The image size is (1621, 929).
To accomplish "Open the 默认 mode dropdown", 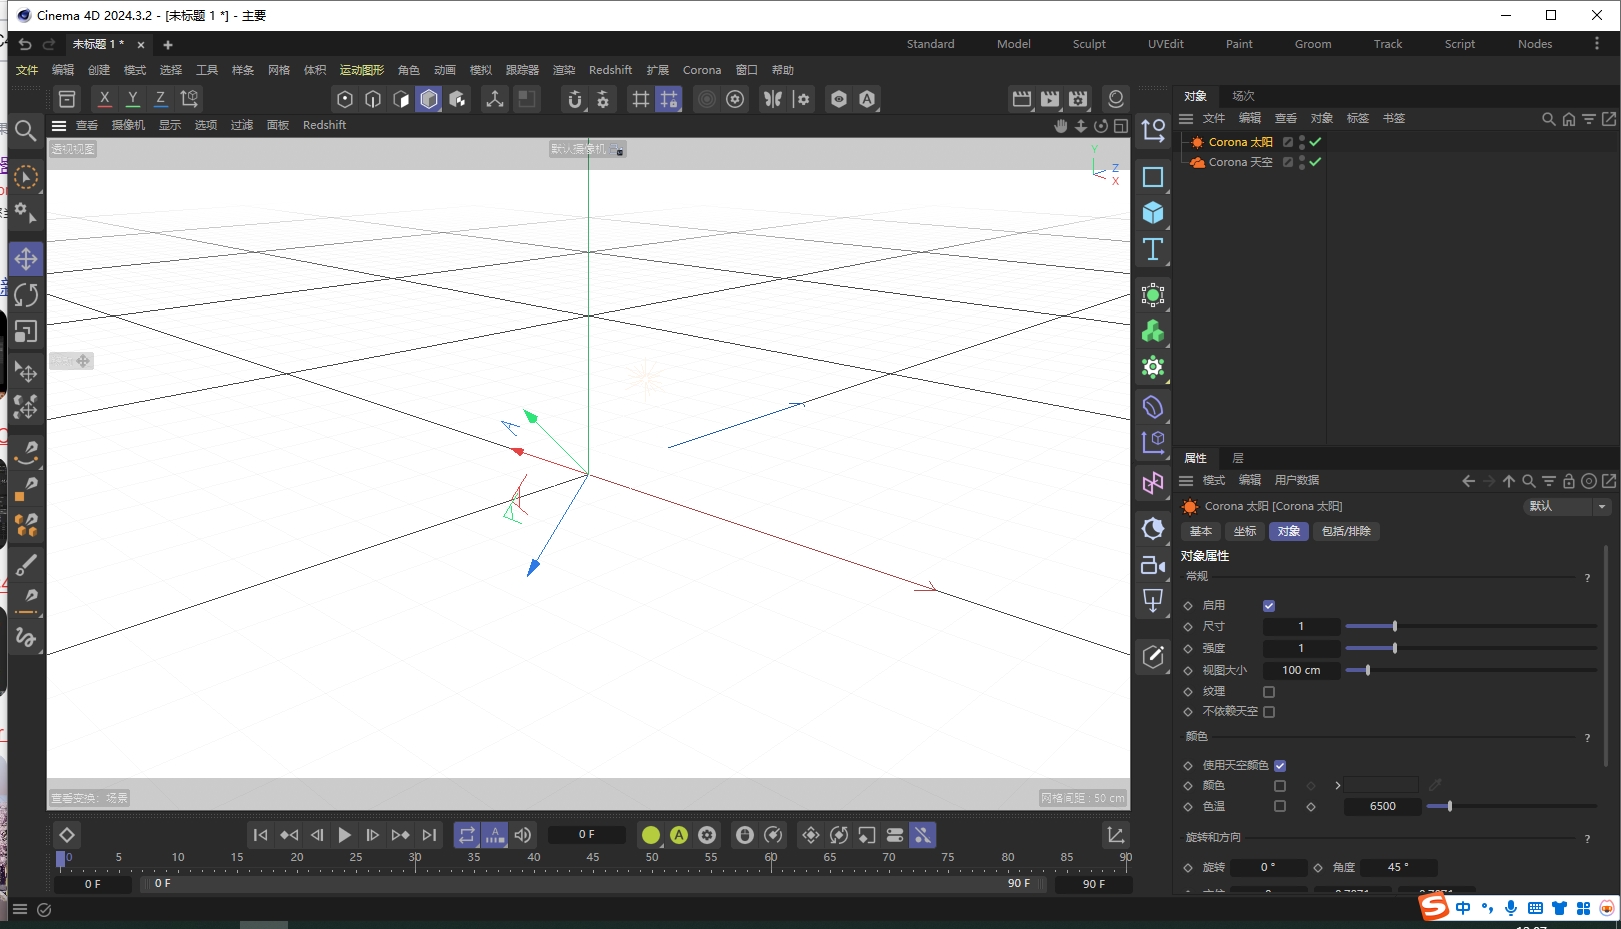I will tap(1566, 506).
